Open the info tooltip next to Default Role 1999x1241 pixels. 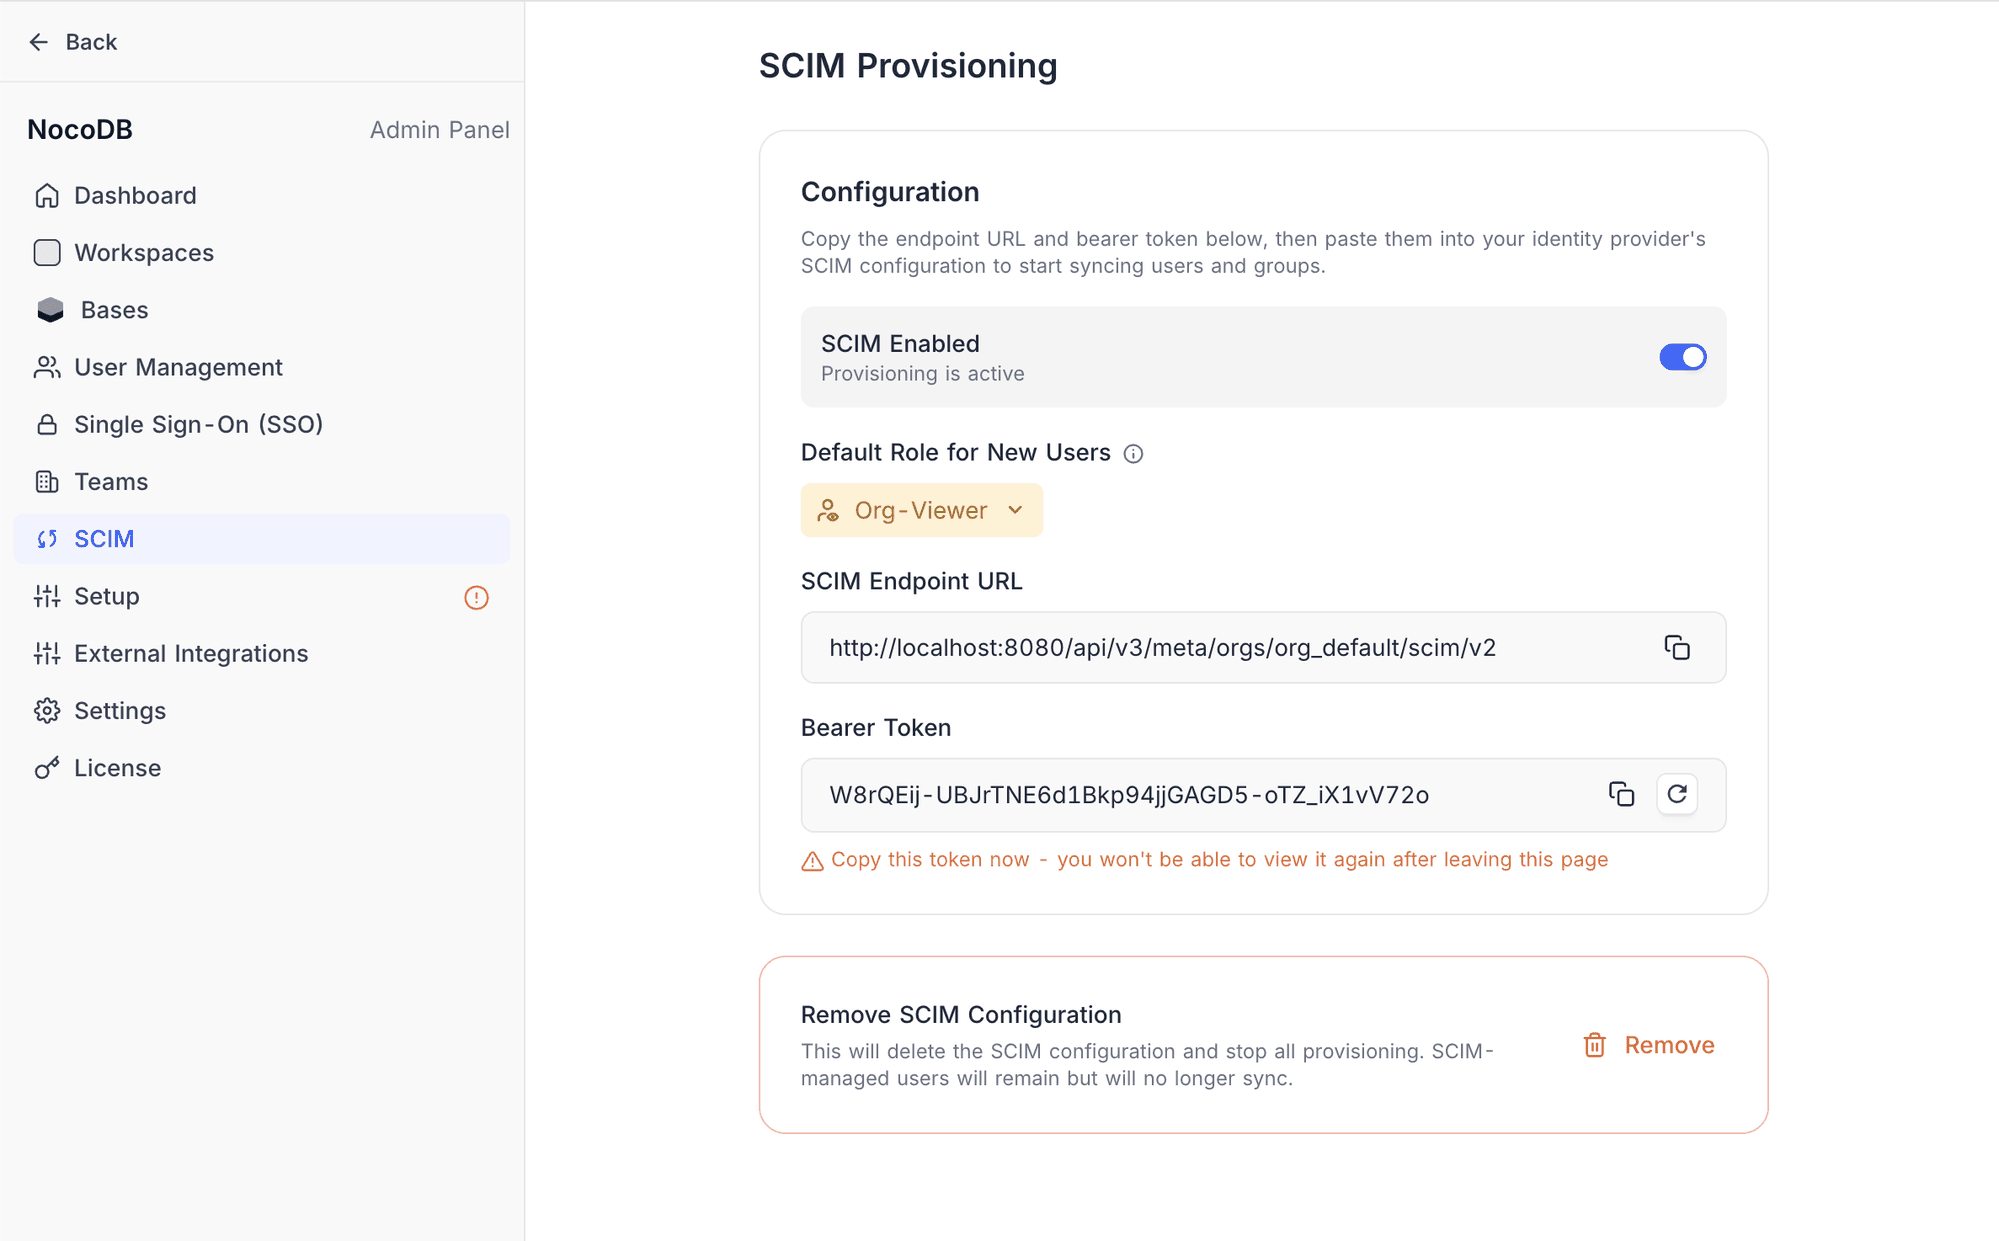click(1133, 453)
